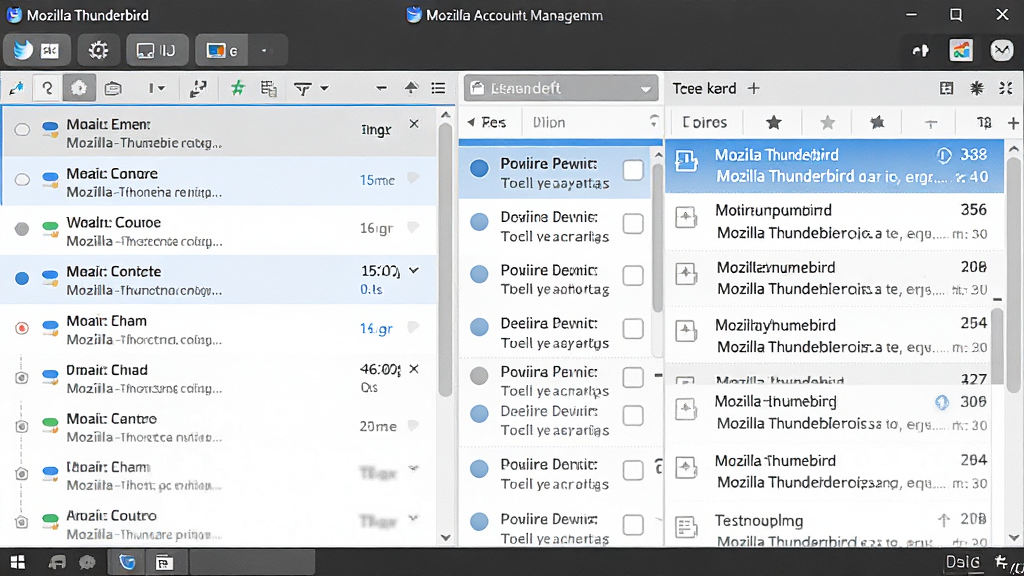Select the dark star filter tab
Screen dimensions: 1024x576
(x=774, y=122)
